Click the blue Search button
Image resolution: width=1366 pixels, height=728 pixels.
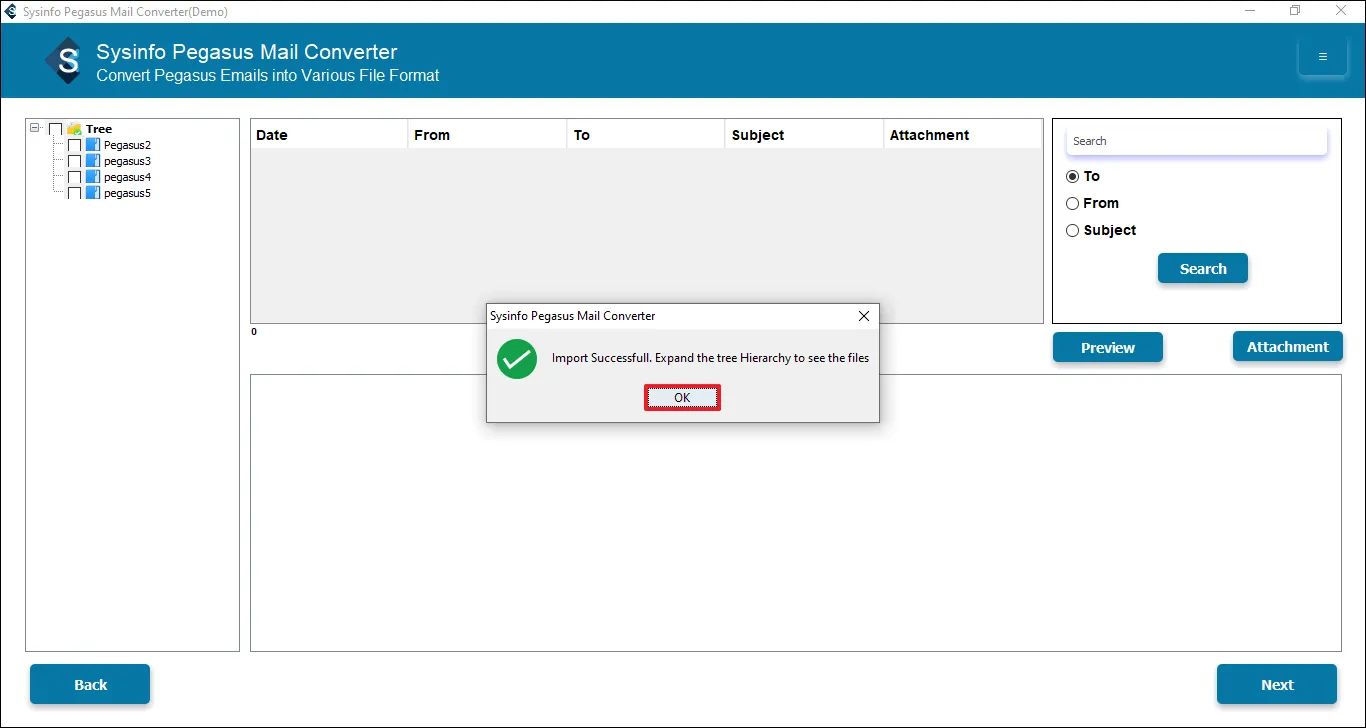(x=1203, y=268)
